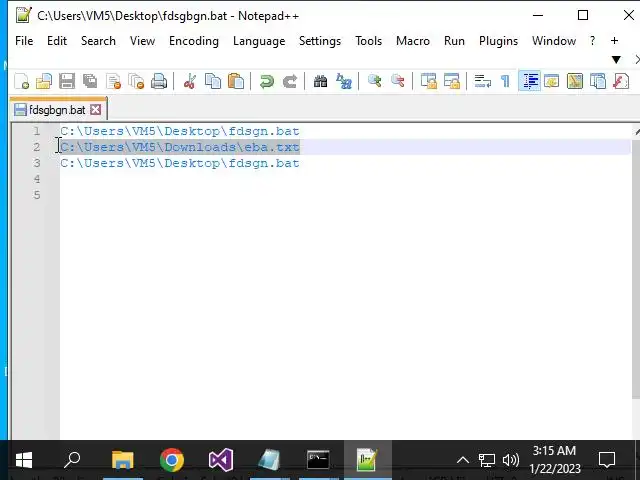Open the Function List icon
This screenshot has width=640, height=480.
(x=620, y=81)
